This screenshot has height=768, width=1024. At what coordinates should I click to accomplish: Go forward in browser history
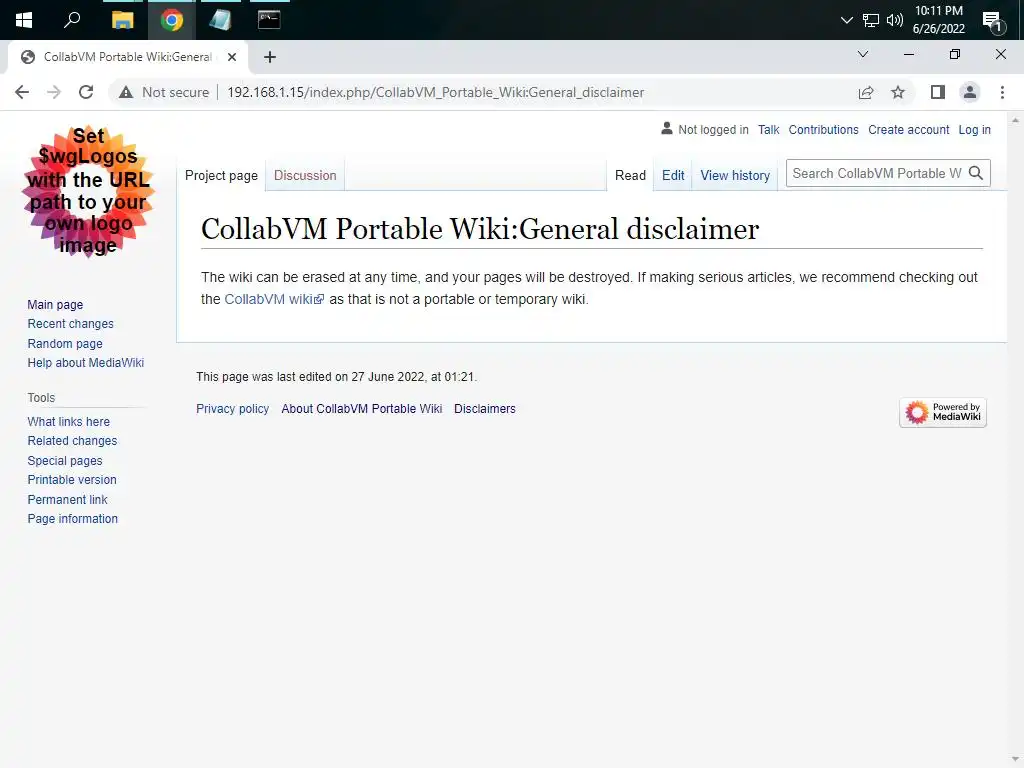54,93
